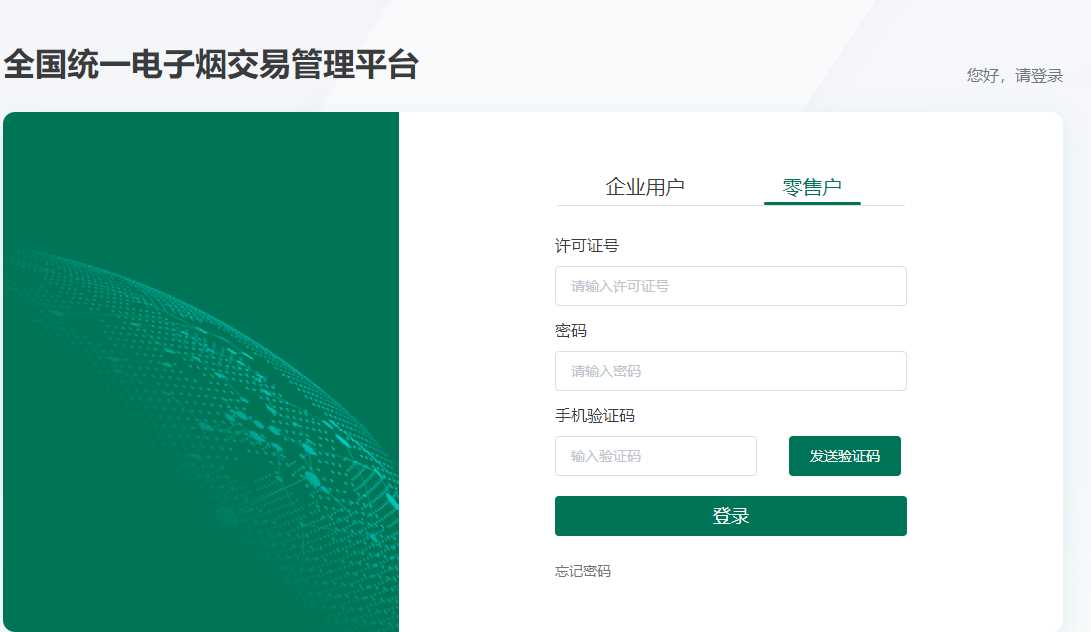Image resolution: width=1091 pixels, height=632 pixels.
Task: Open the 忘记密码 link
Action: pos(583,571)
